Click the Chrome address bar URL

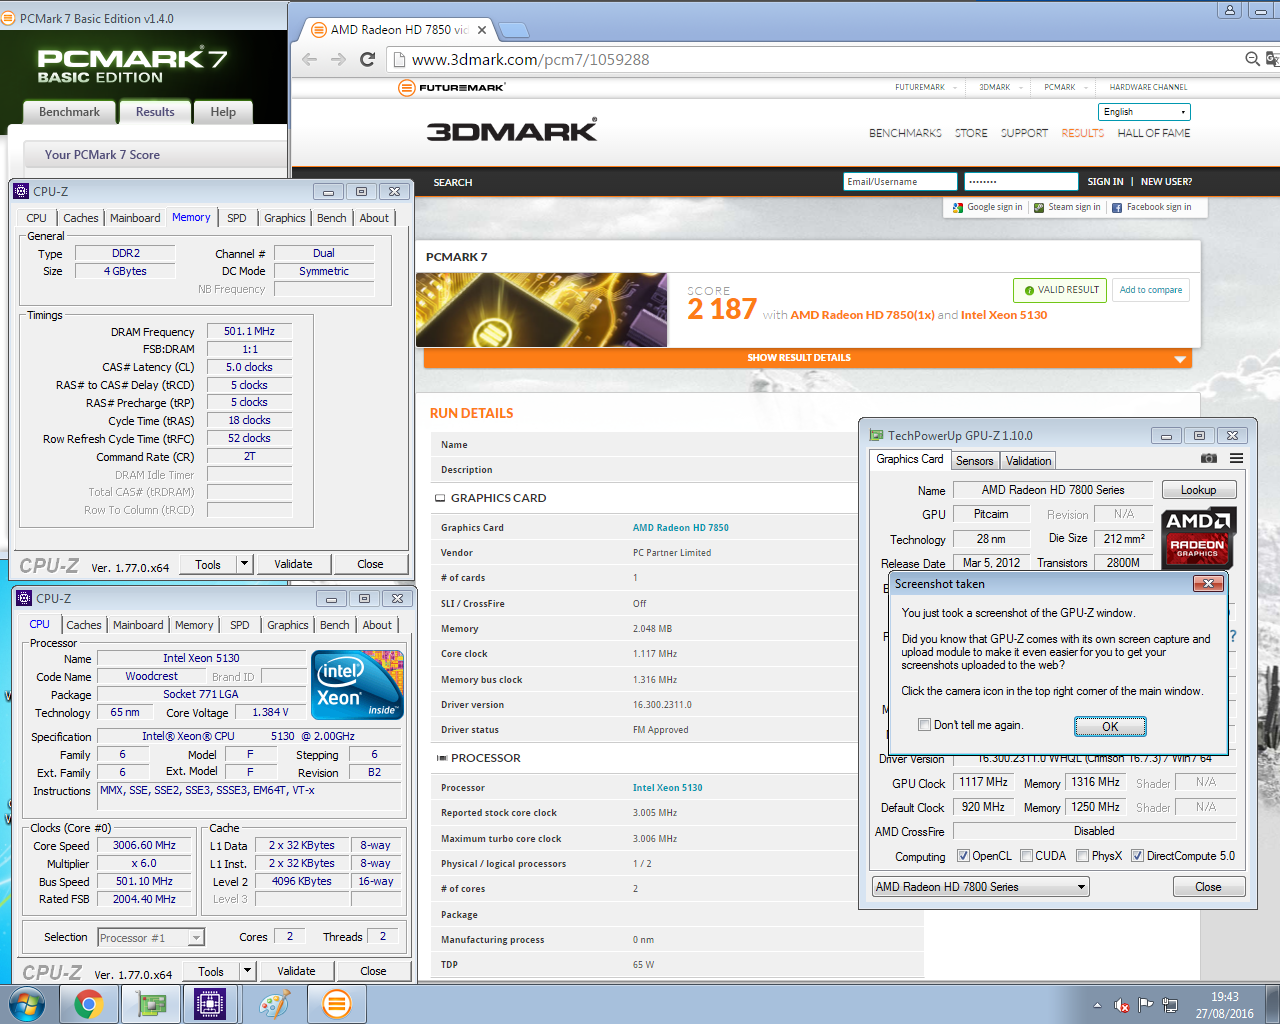[530, 60]
